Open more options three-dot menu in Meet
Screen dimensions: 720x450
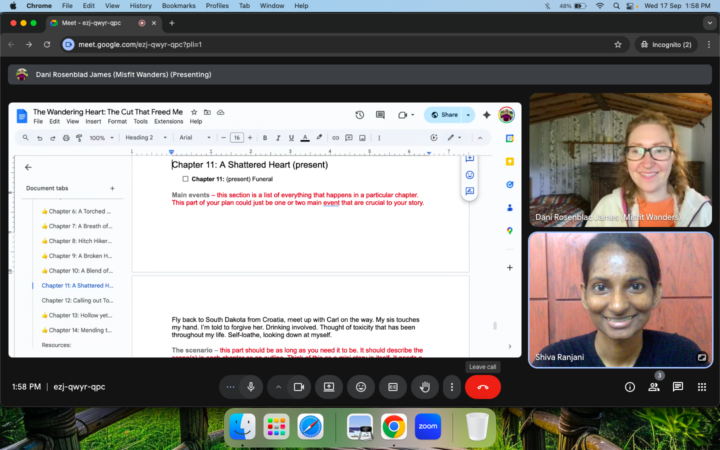(452, 387)
